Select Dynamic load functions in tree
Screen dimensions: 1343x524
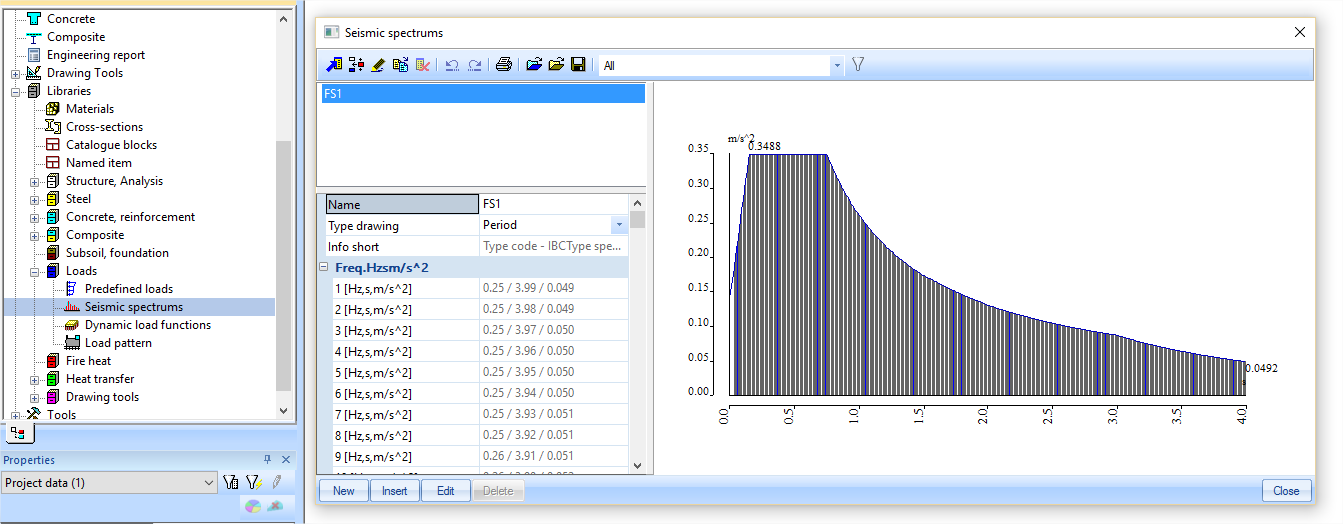coord(147,325)
